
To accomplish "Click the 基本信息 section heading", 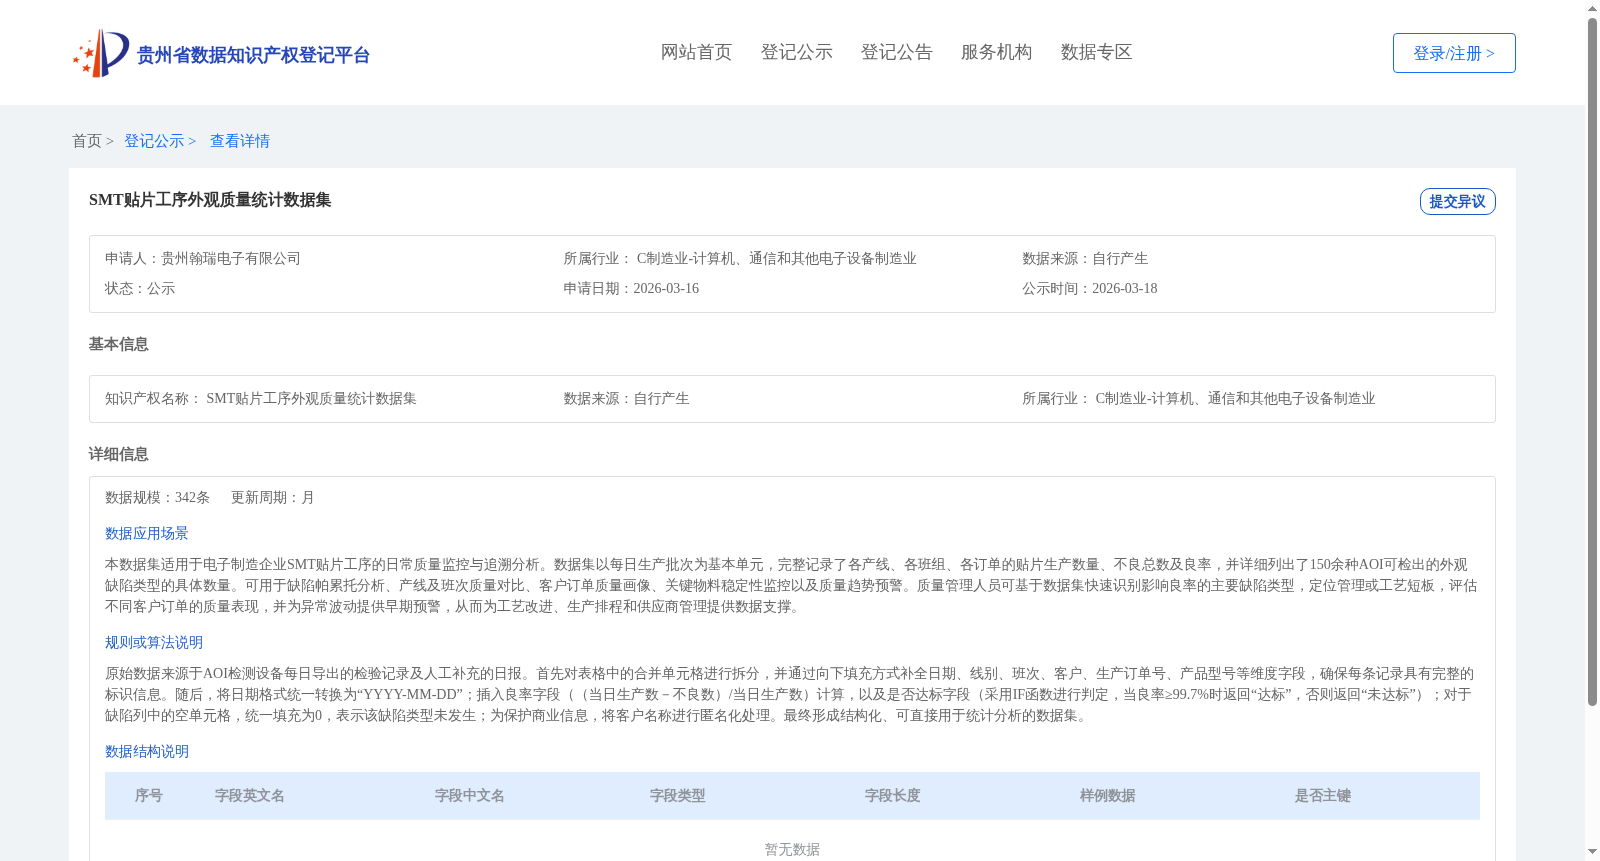I will click(118, 344).
